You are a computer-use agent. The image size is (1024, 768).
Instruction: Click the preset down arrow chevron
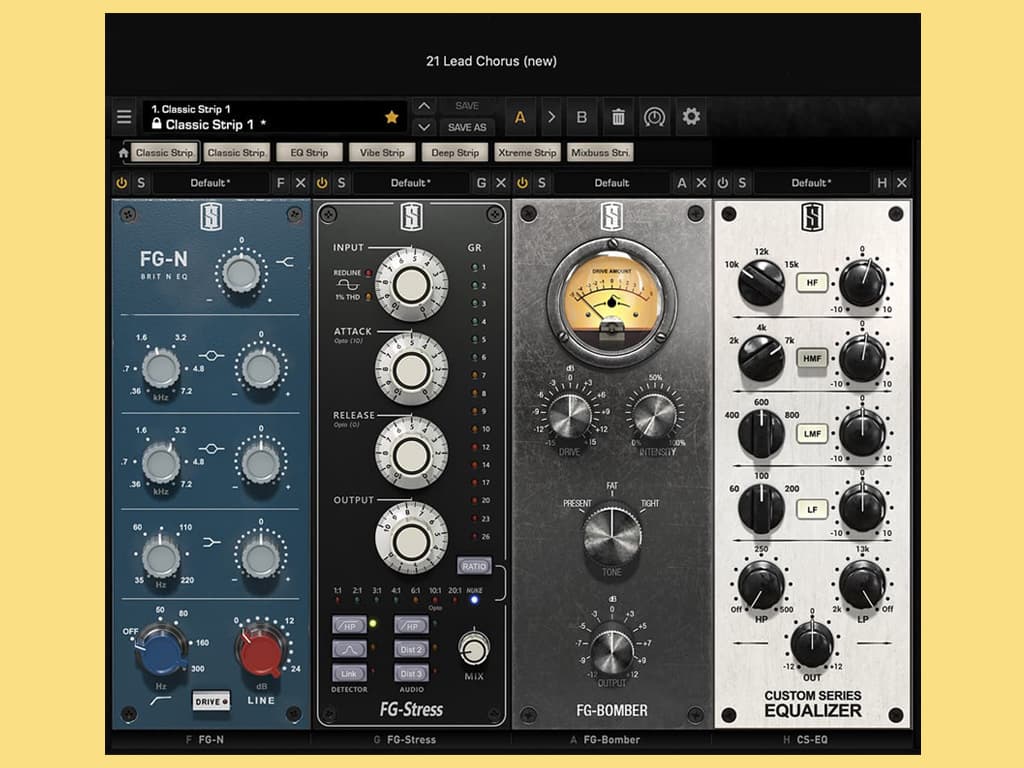pos(424,127)
